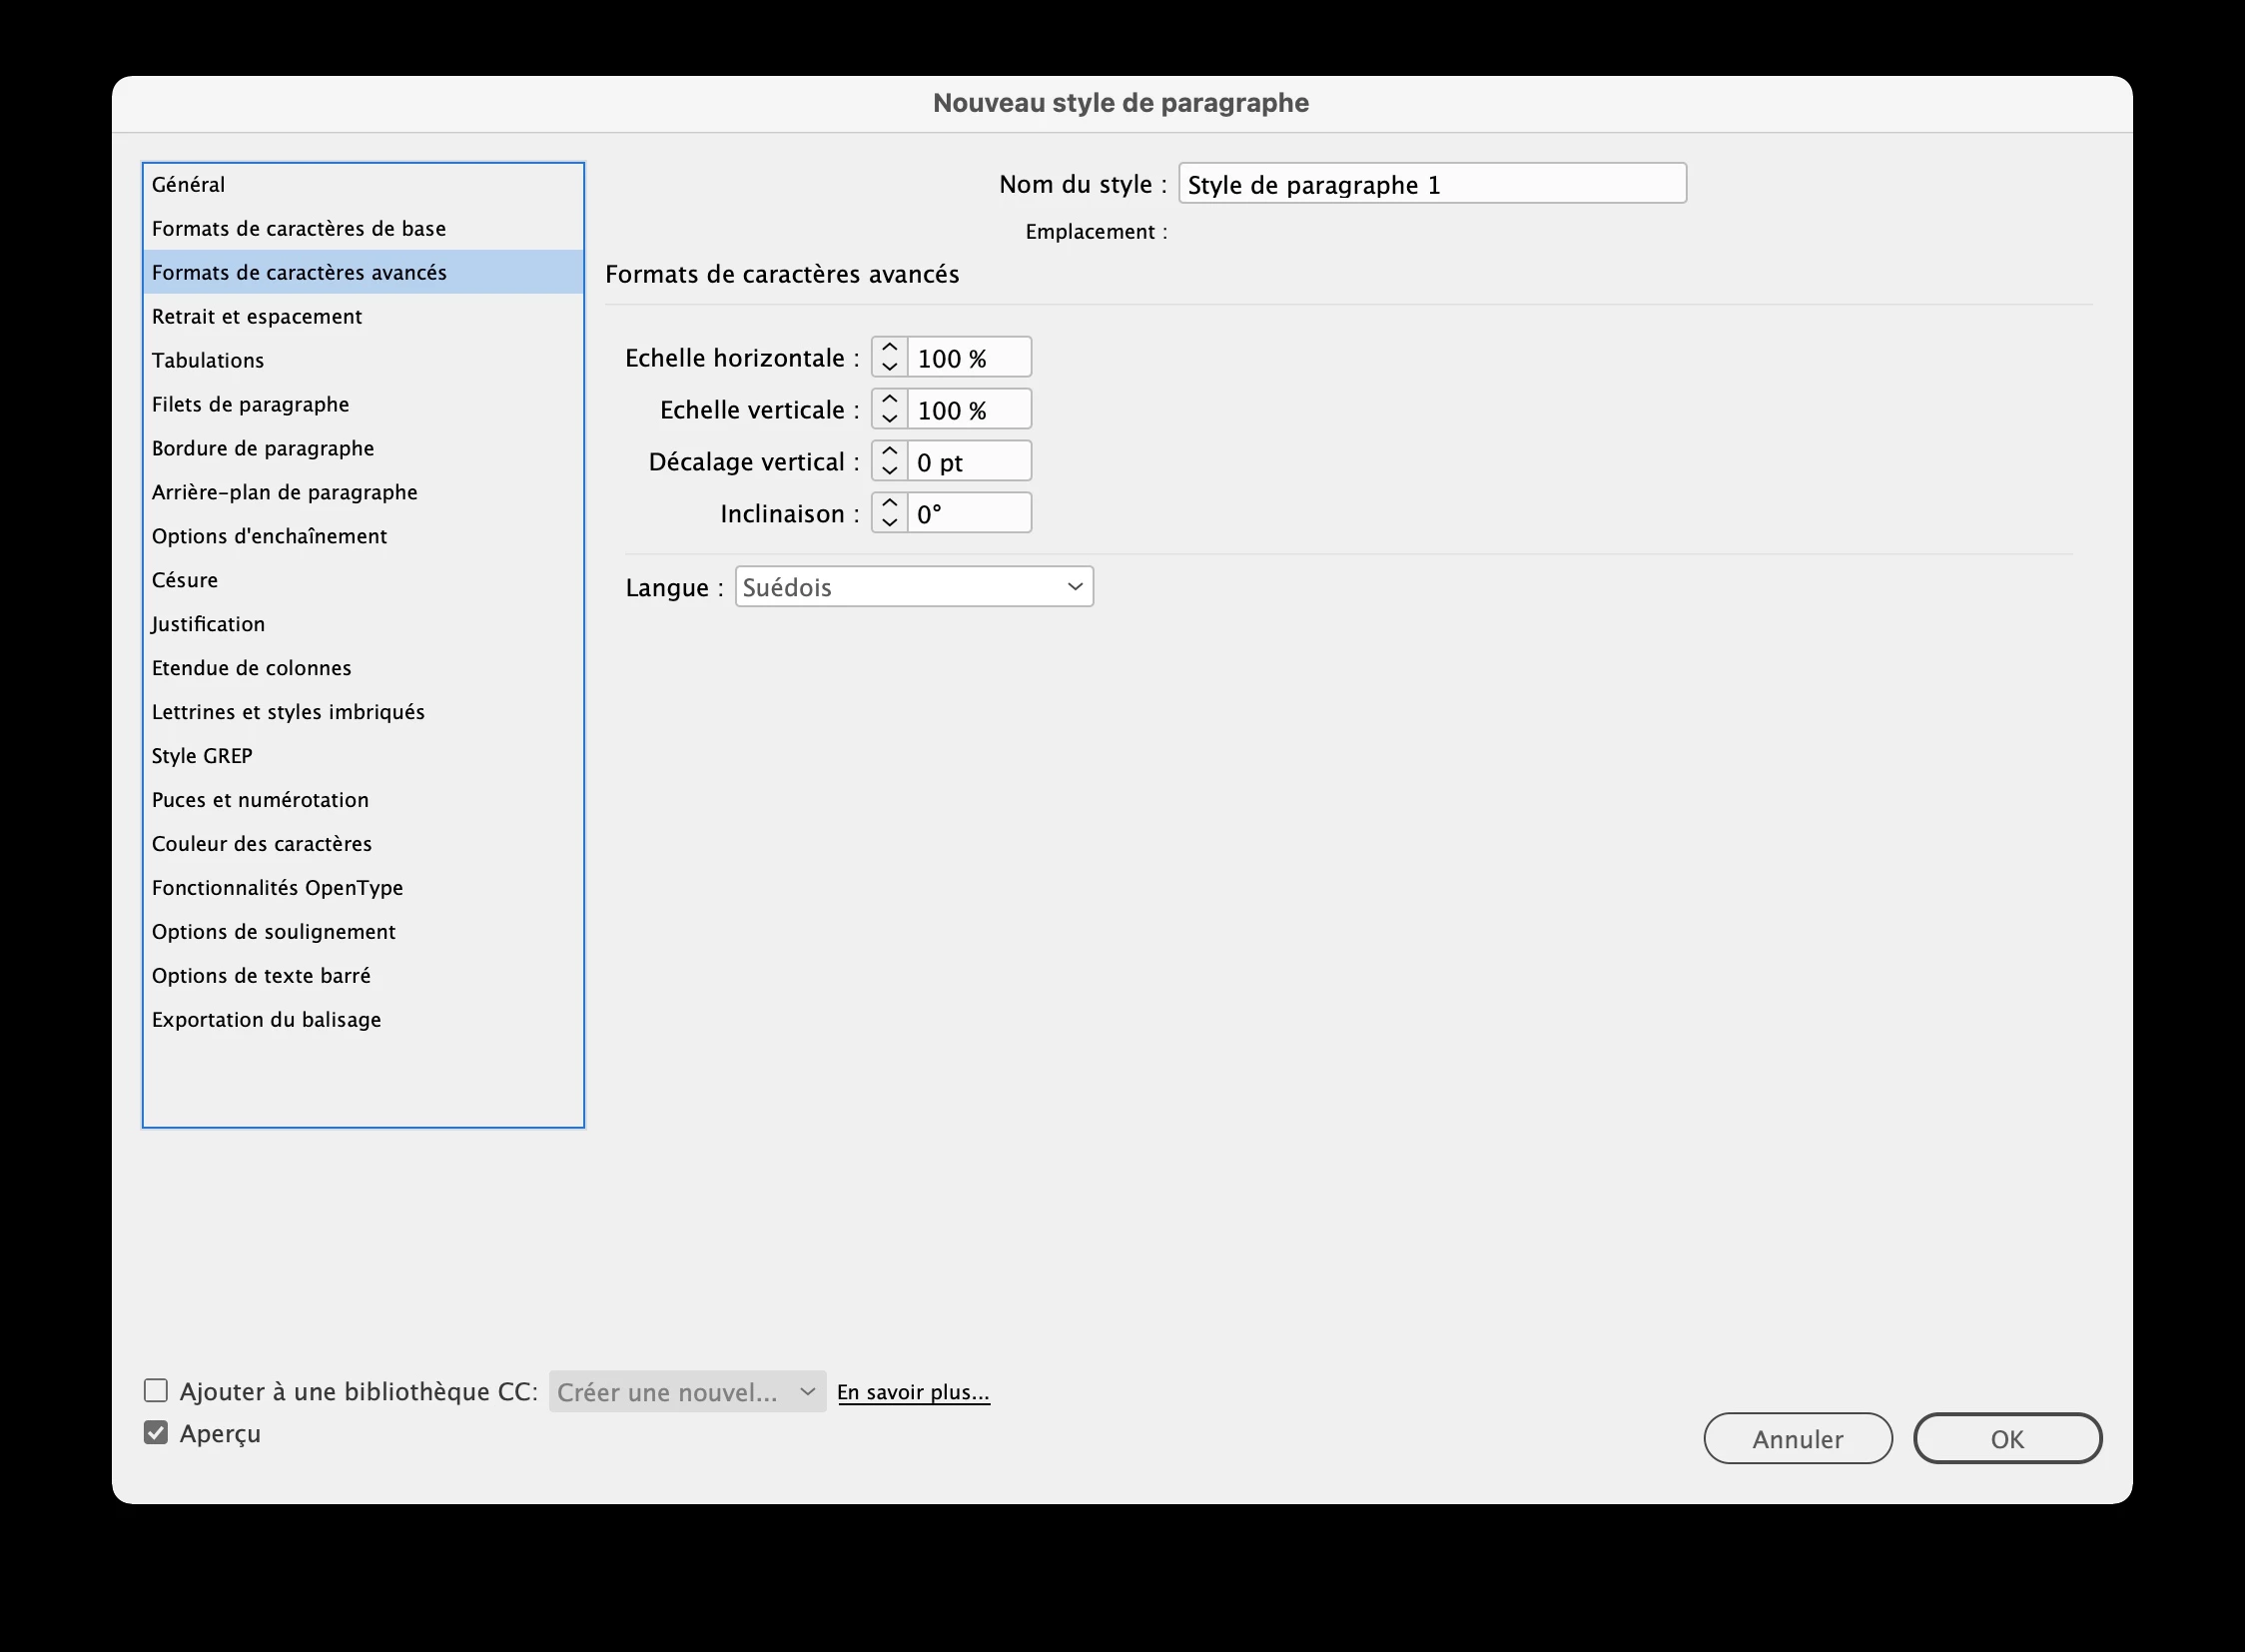Open the Créer une nouvel... library dropdown

pyautogui.click(x=687, y=1392)
